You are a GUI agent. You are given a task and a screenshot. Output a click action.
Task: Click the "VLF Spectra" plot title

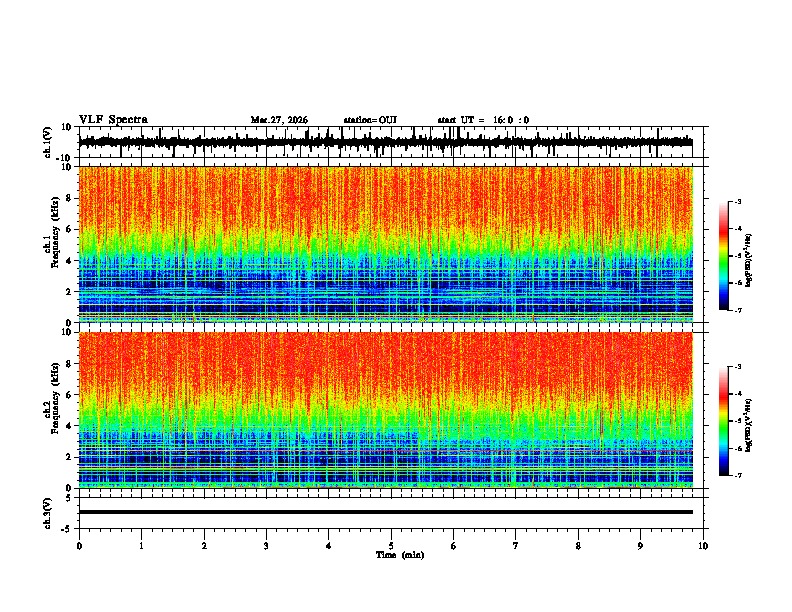[x=113, y=120]
